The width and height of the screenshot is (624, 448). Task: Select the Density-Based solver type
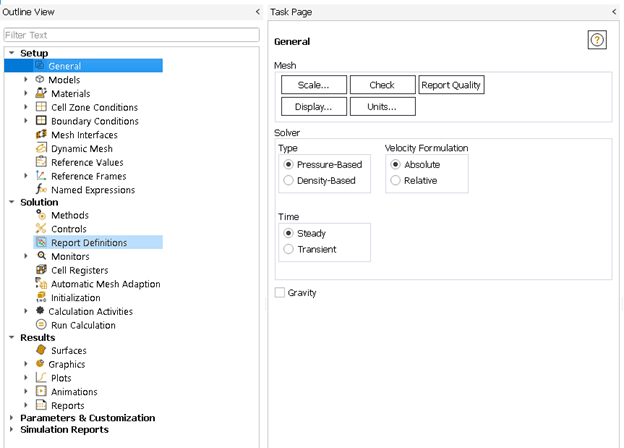pos(289,181)
